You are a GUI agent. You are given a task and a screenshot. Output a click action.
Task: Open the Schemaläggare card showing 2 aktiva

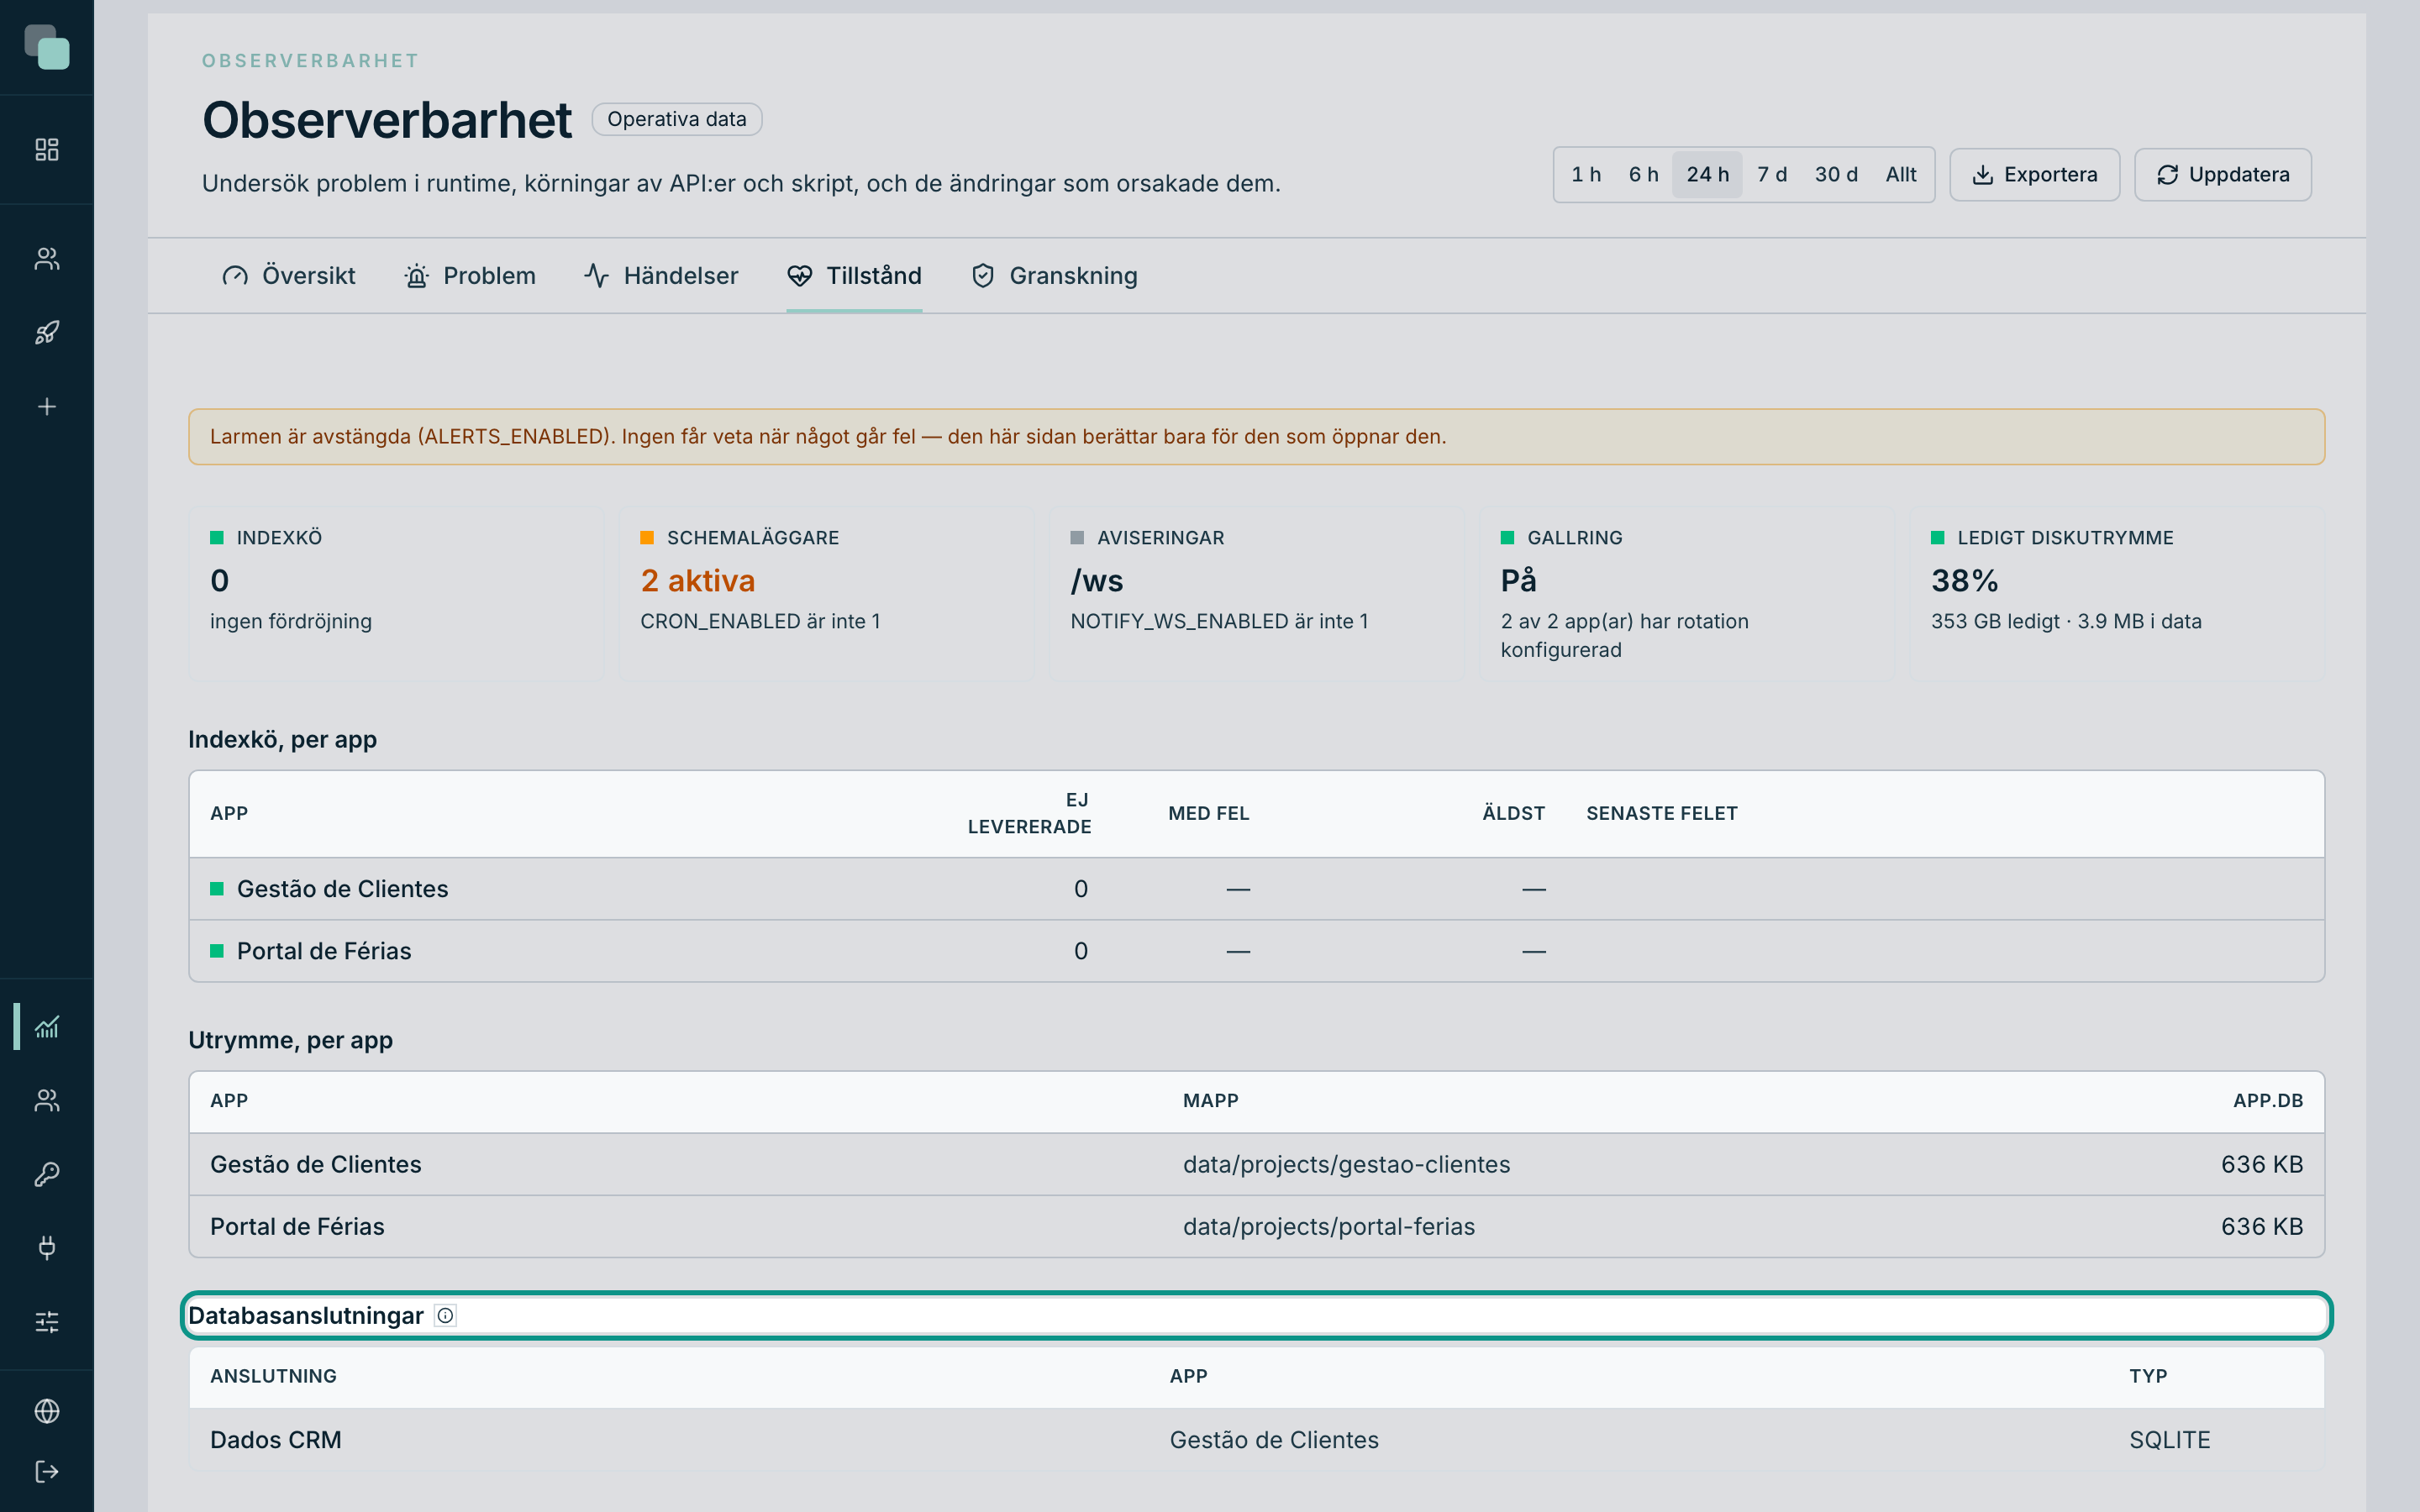point(826,594)
